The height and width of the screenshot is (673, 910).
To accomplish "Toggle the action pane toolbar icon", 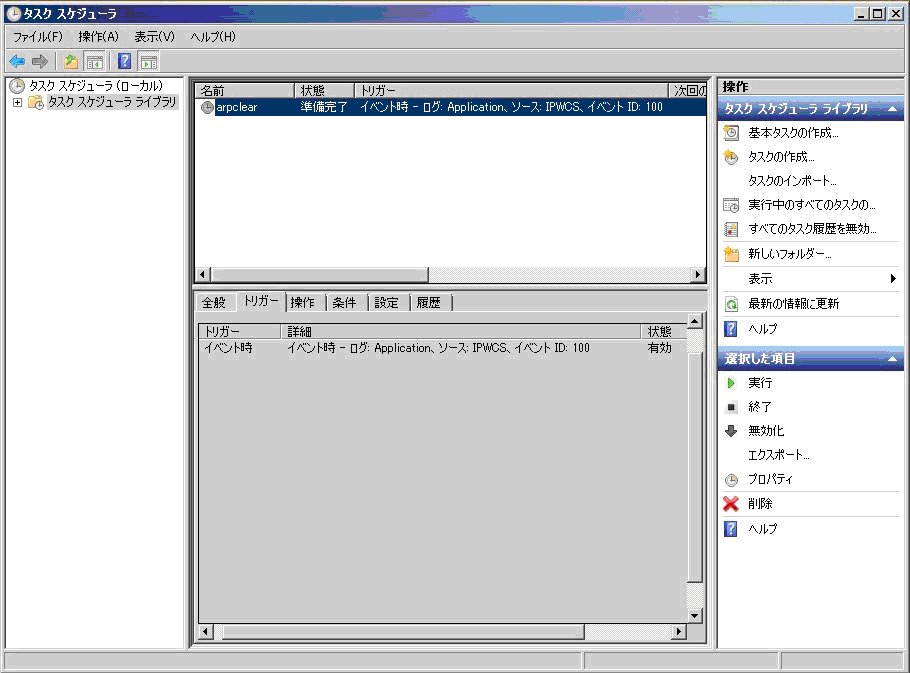I will 149,61.
